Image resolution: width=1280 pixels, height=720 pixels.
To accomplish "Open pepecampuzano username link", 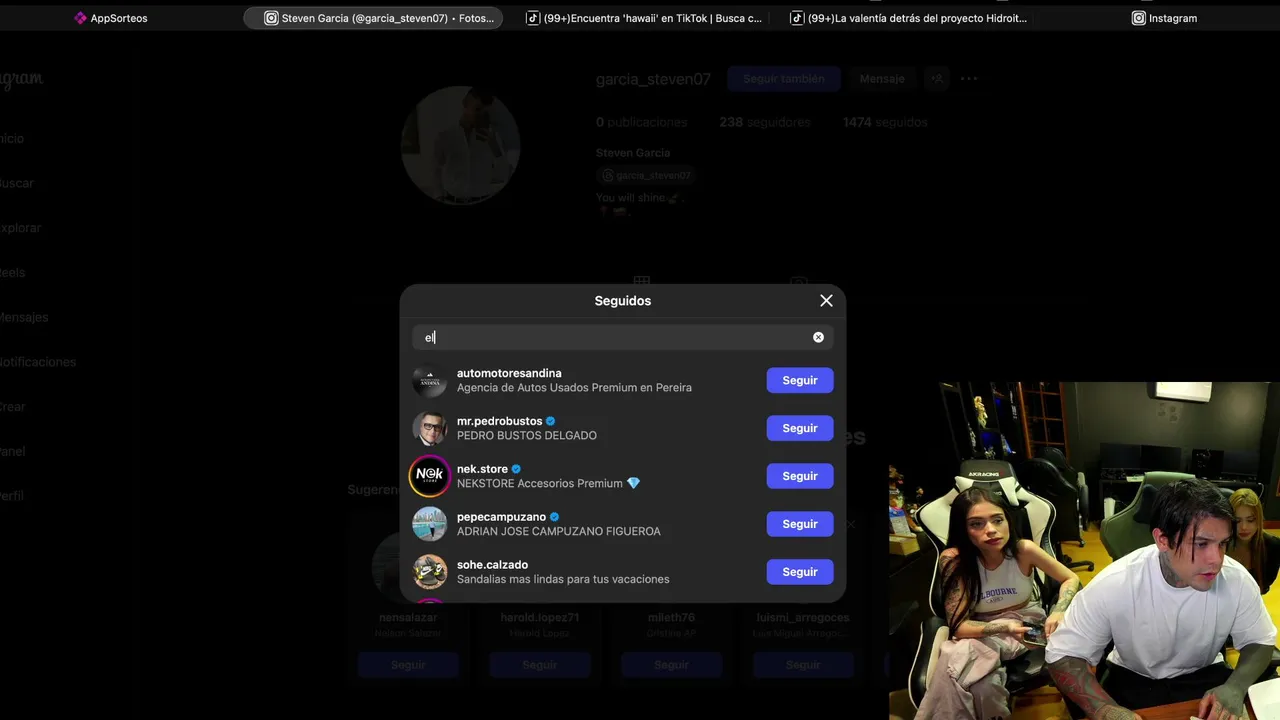I will point(501,517).
